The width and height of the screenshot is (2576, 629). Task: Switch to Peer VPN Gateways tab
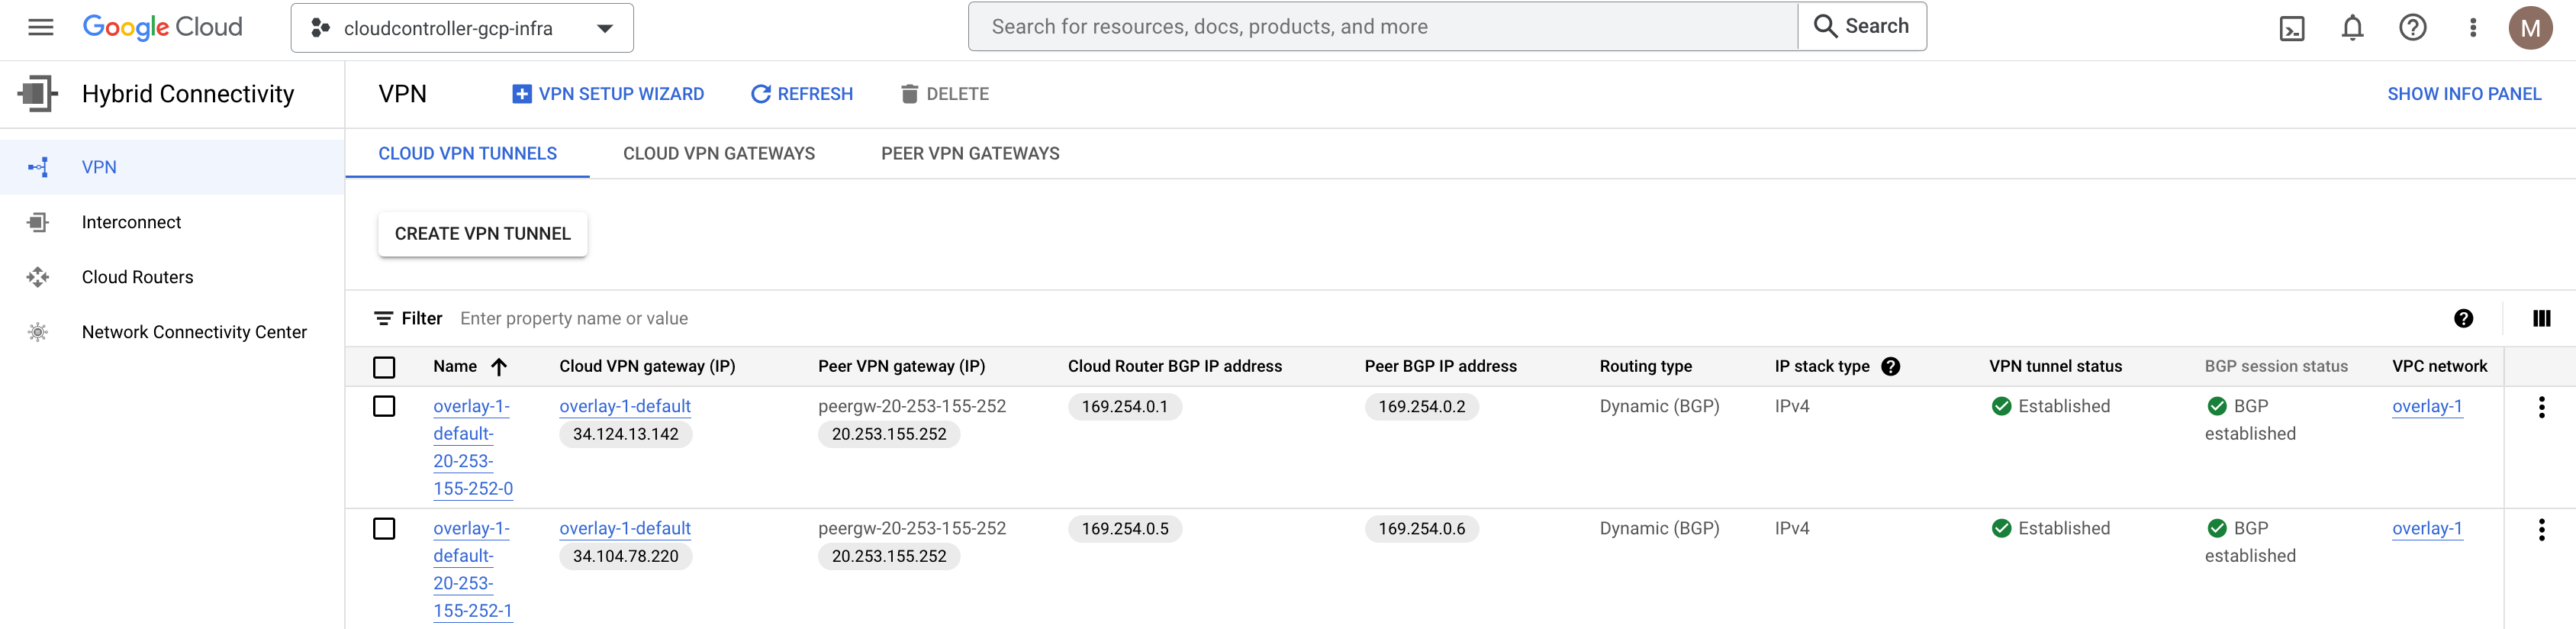coord(969,153)
